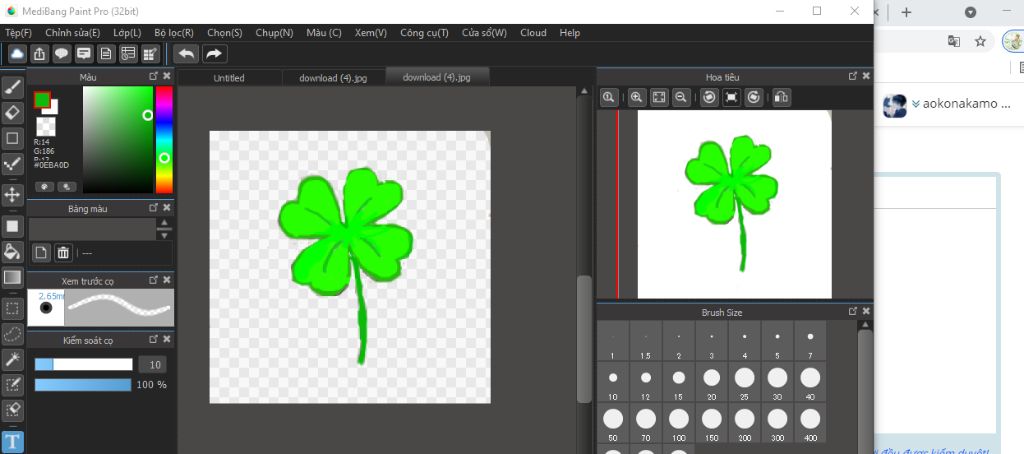Image resolution: width=1024 pixels, height=454 pixels.
Task: Choose brush size 10 preset
Action: point(613,383)
